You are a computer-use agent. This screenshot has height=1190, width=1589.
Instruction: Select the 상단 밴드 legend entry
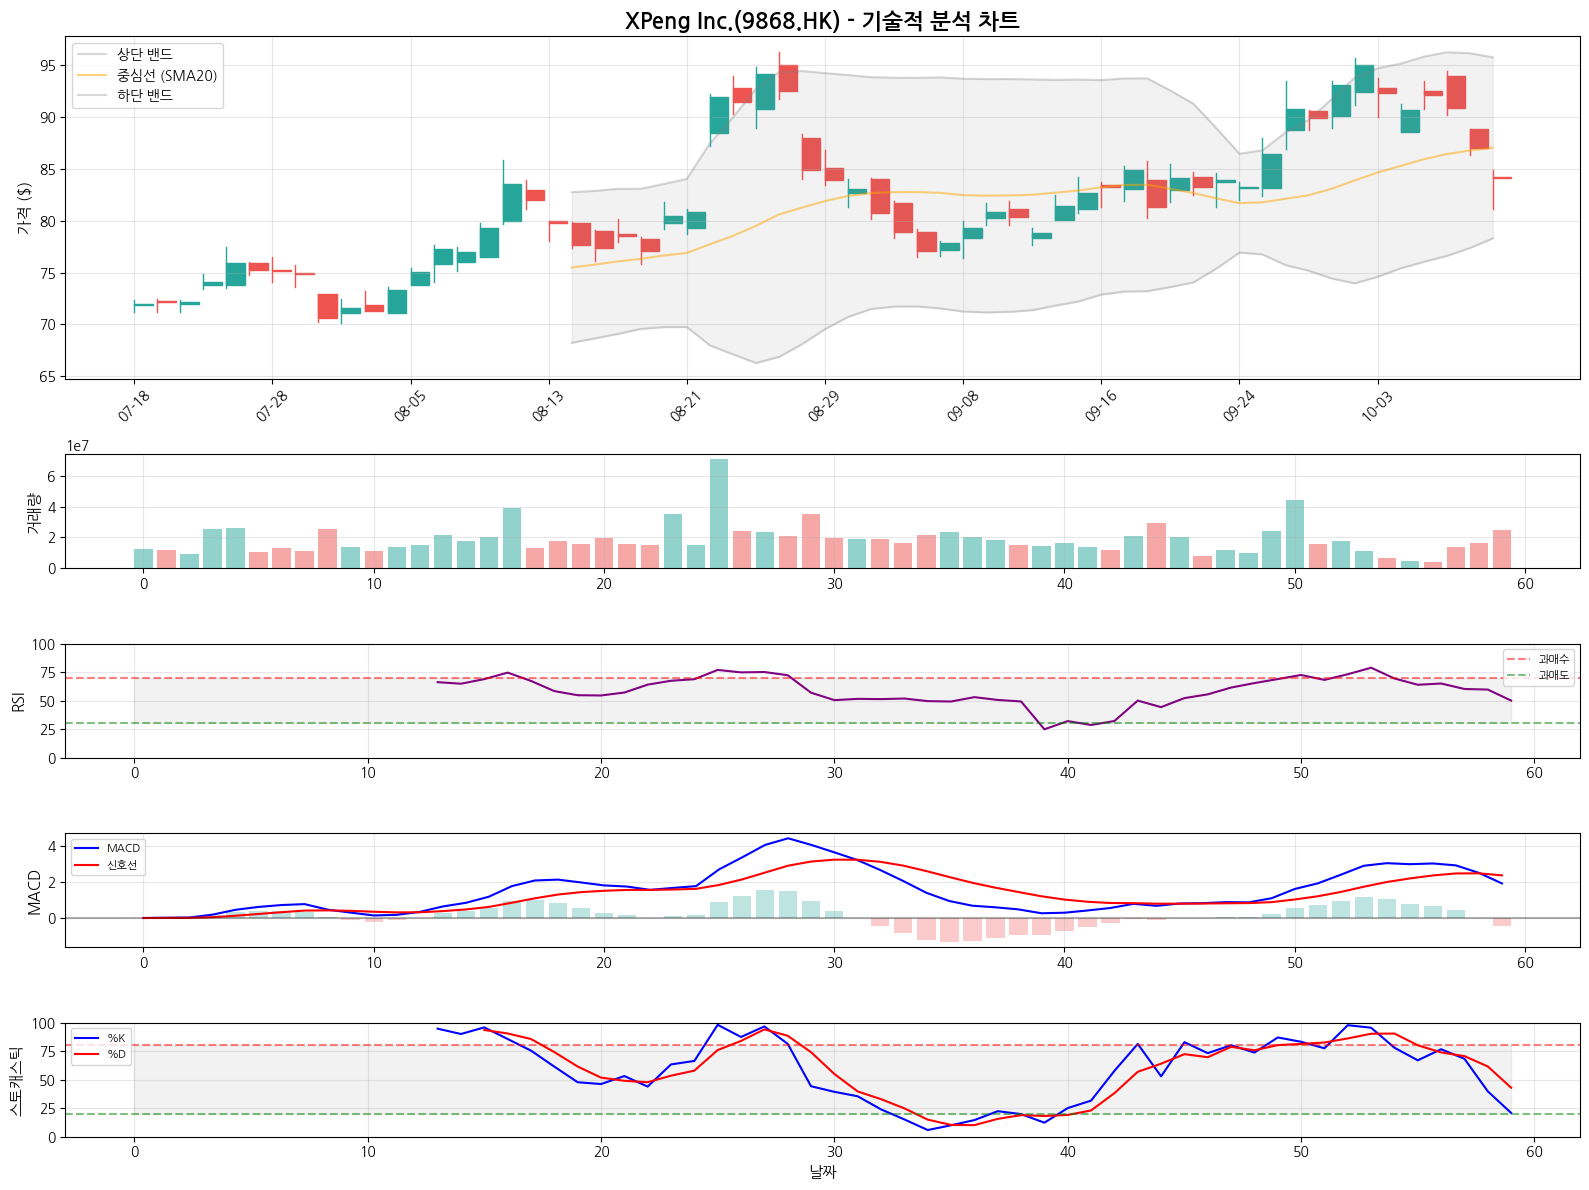click(145, 55)
